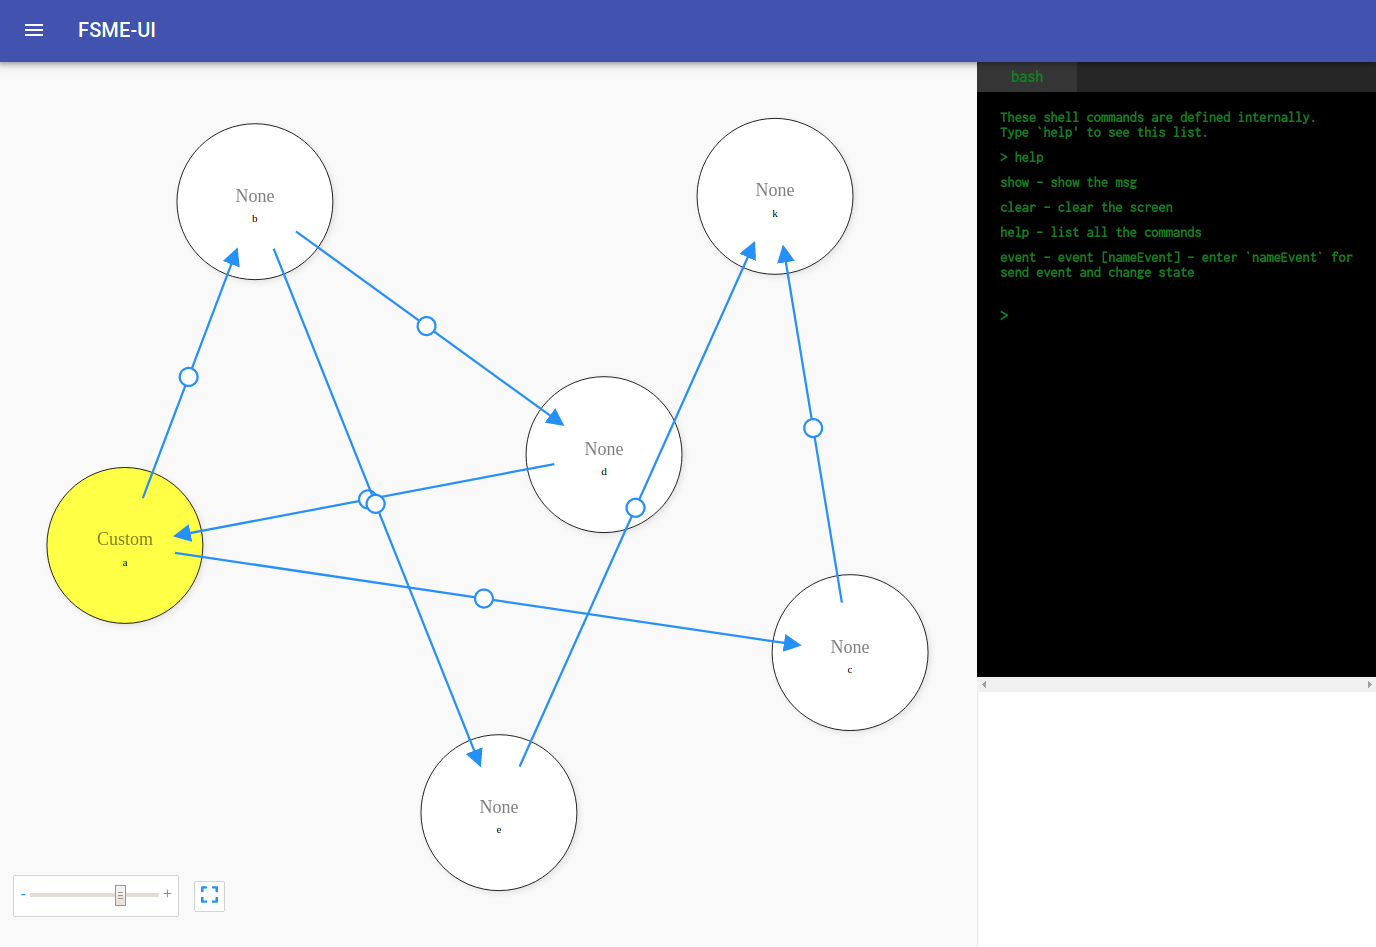Select the bash terminal tab
1376x947 pixels.
click(1027, 77)
